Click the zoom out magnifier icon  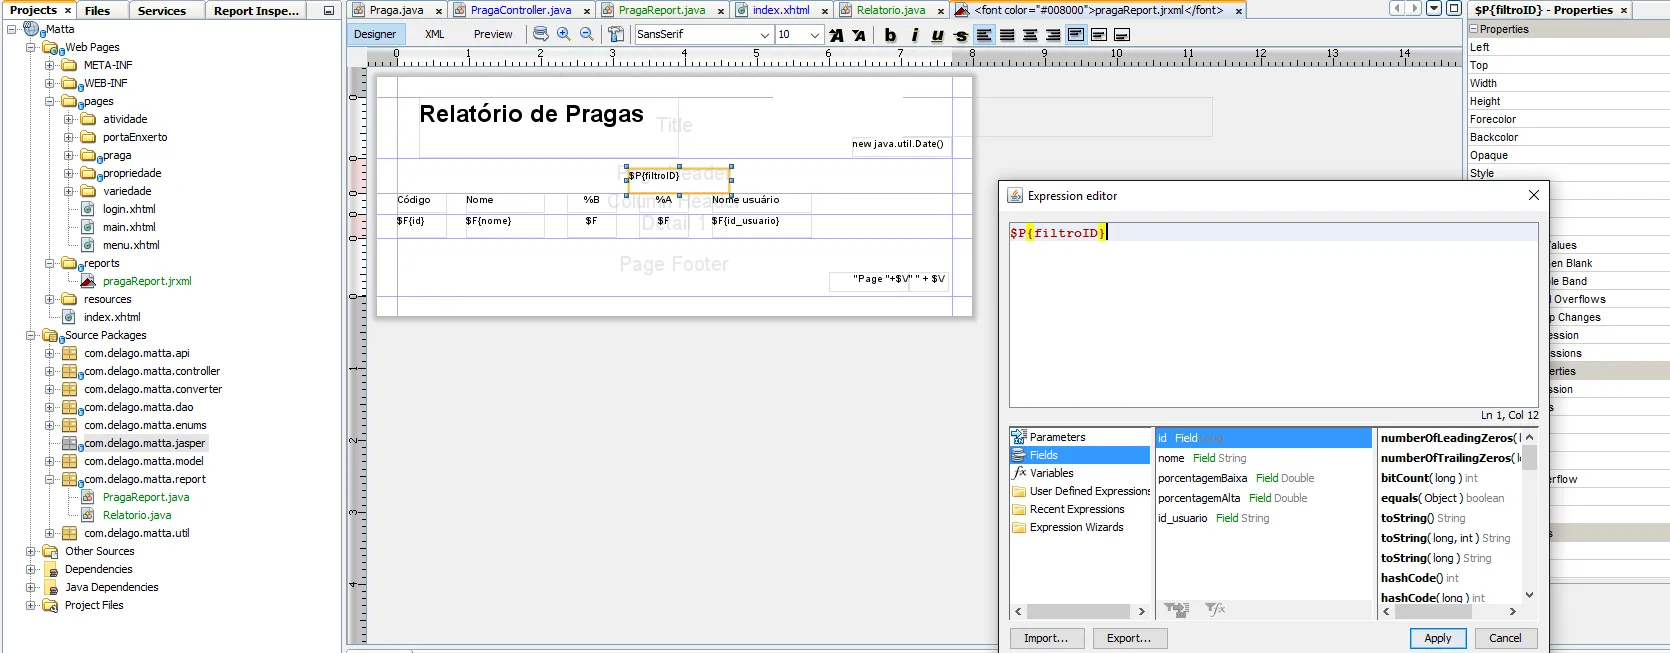tap(587, 34)
